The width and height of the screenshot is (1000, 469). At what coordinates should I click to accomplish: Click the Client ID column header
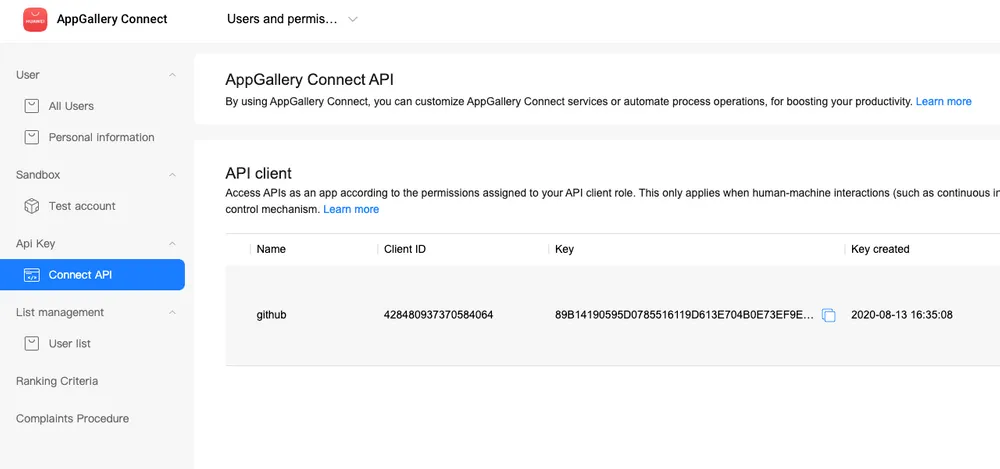tap(404, 249)
